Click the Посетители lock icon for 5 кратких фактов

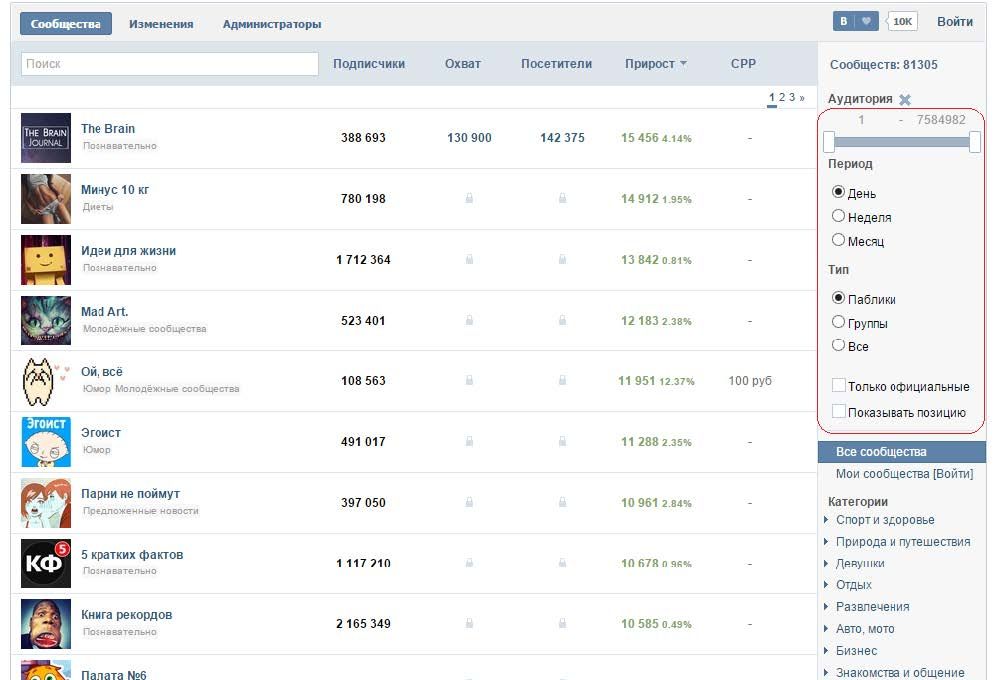562,563
